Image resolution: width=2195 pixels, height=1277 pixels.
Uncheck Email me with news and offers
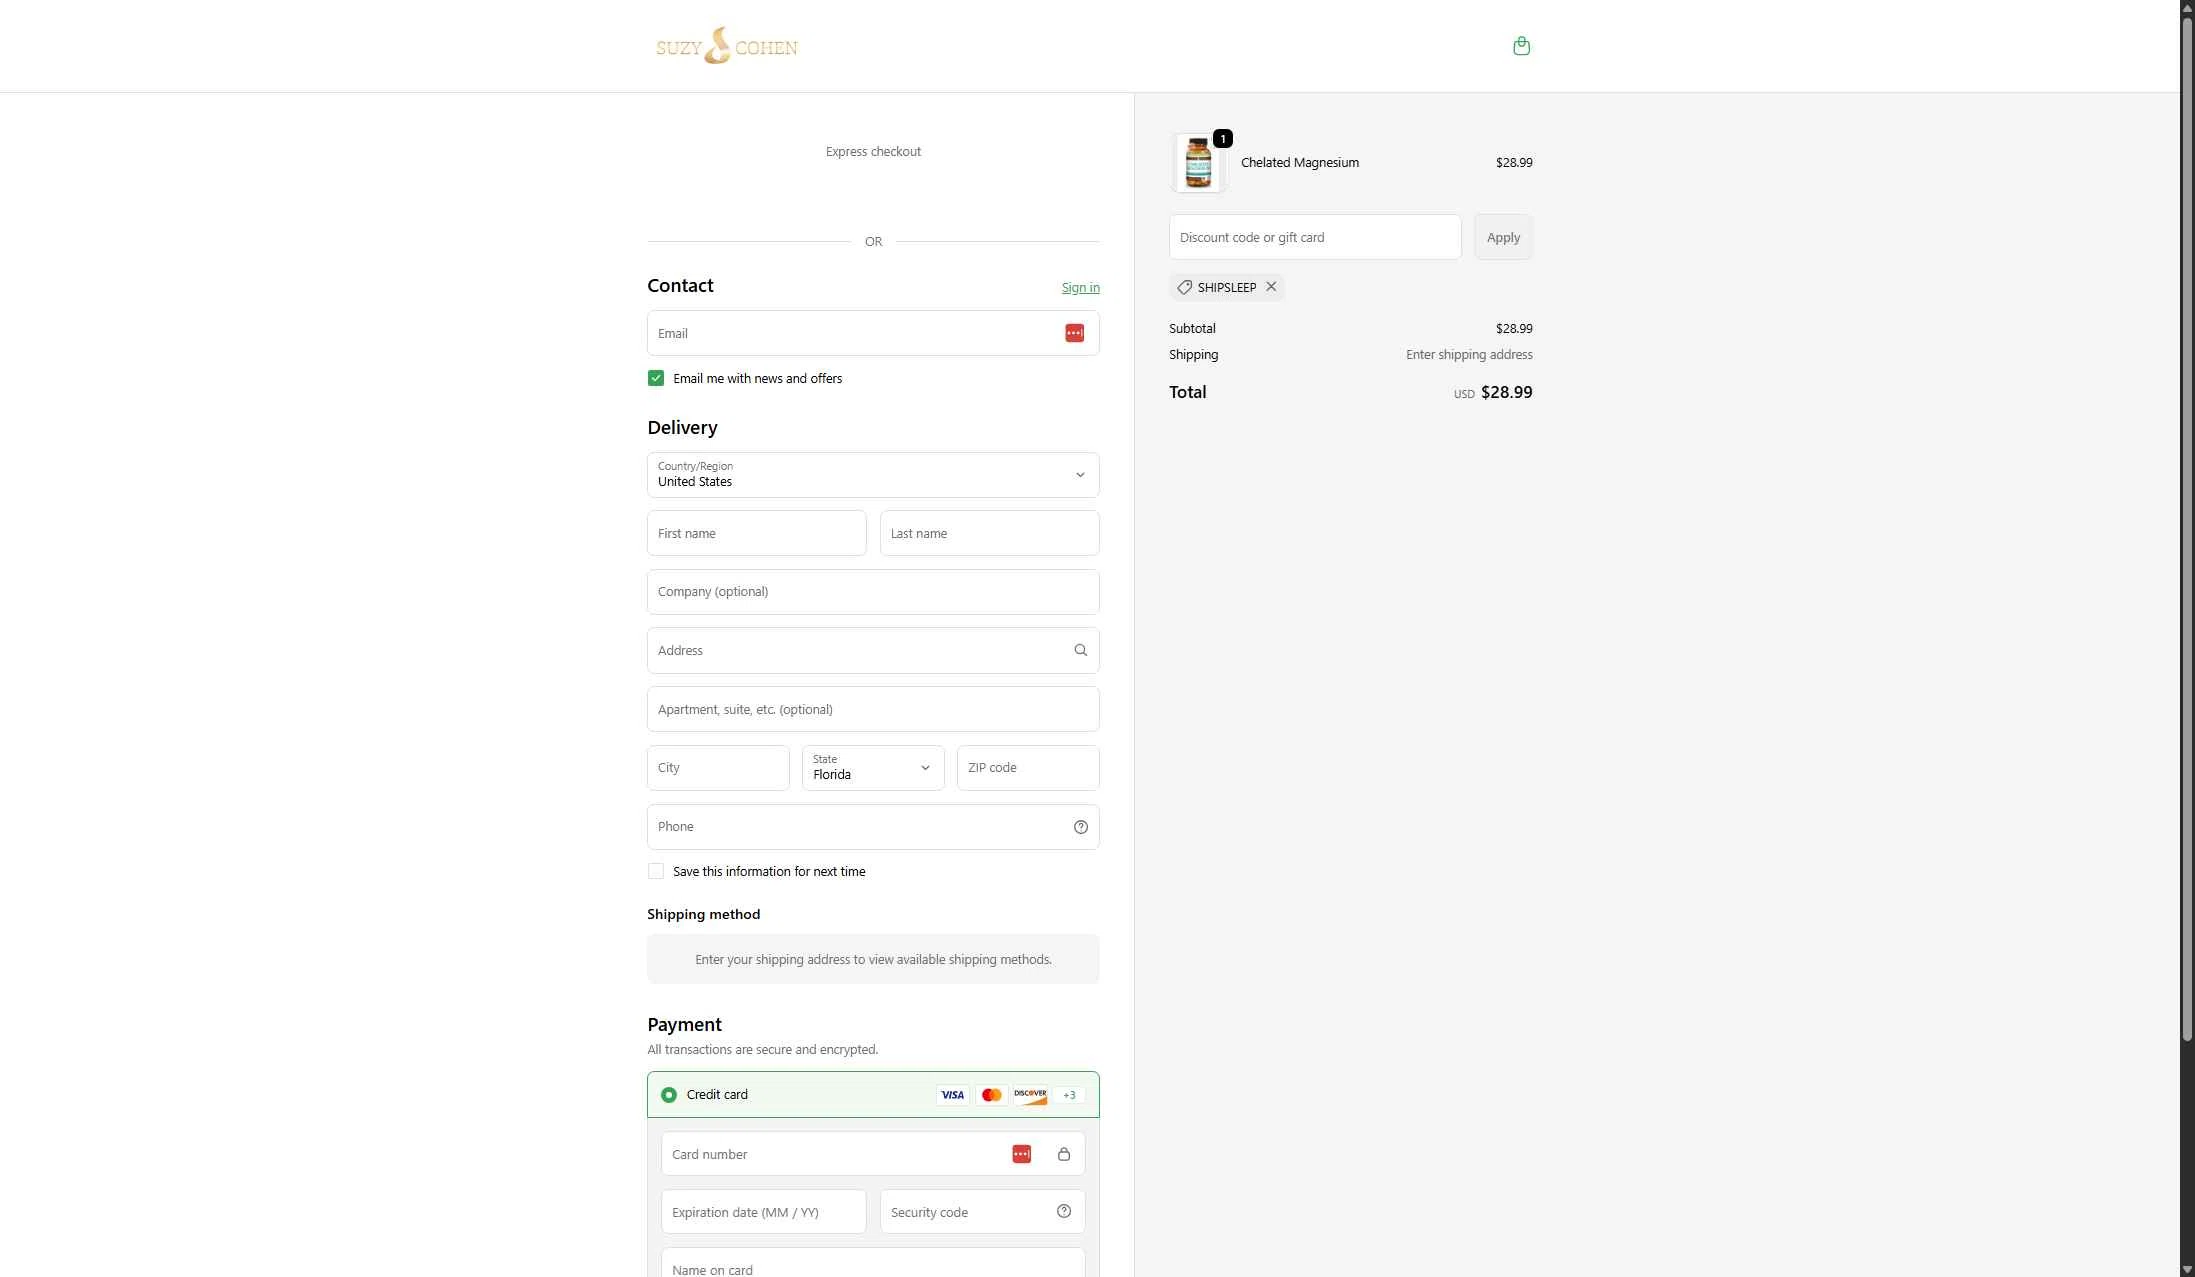pos(655,378)
